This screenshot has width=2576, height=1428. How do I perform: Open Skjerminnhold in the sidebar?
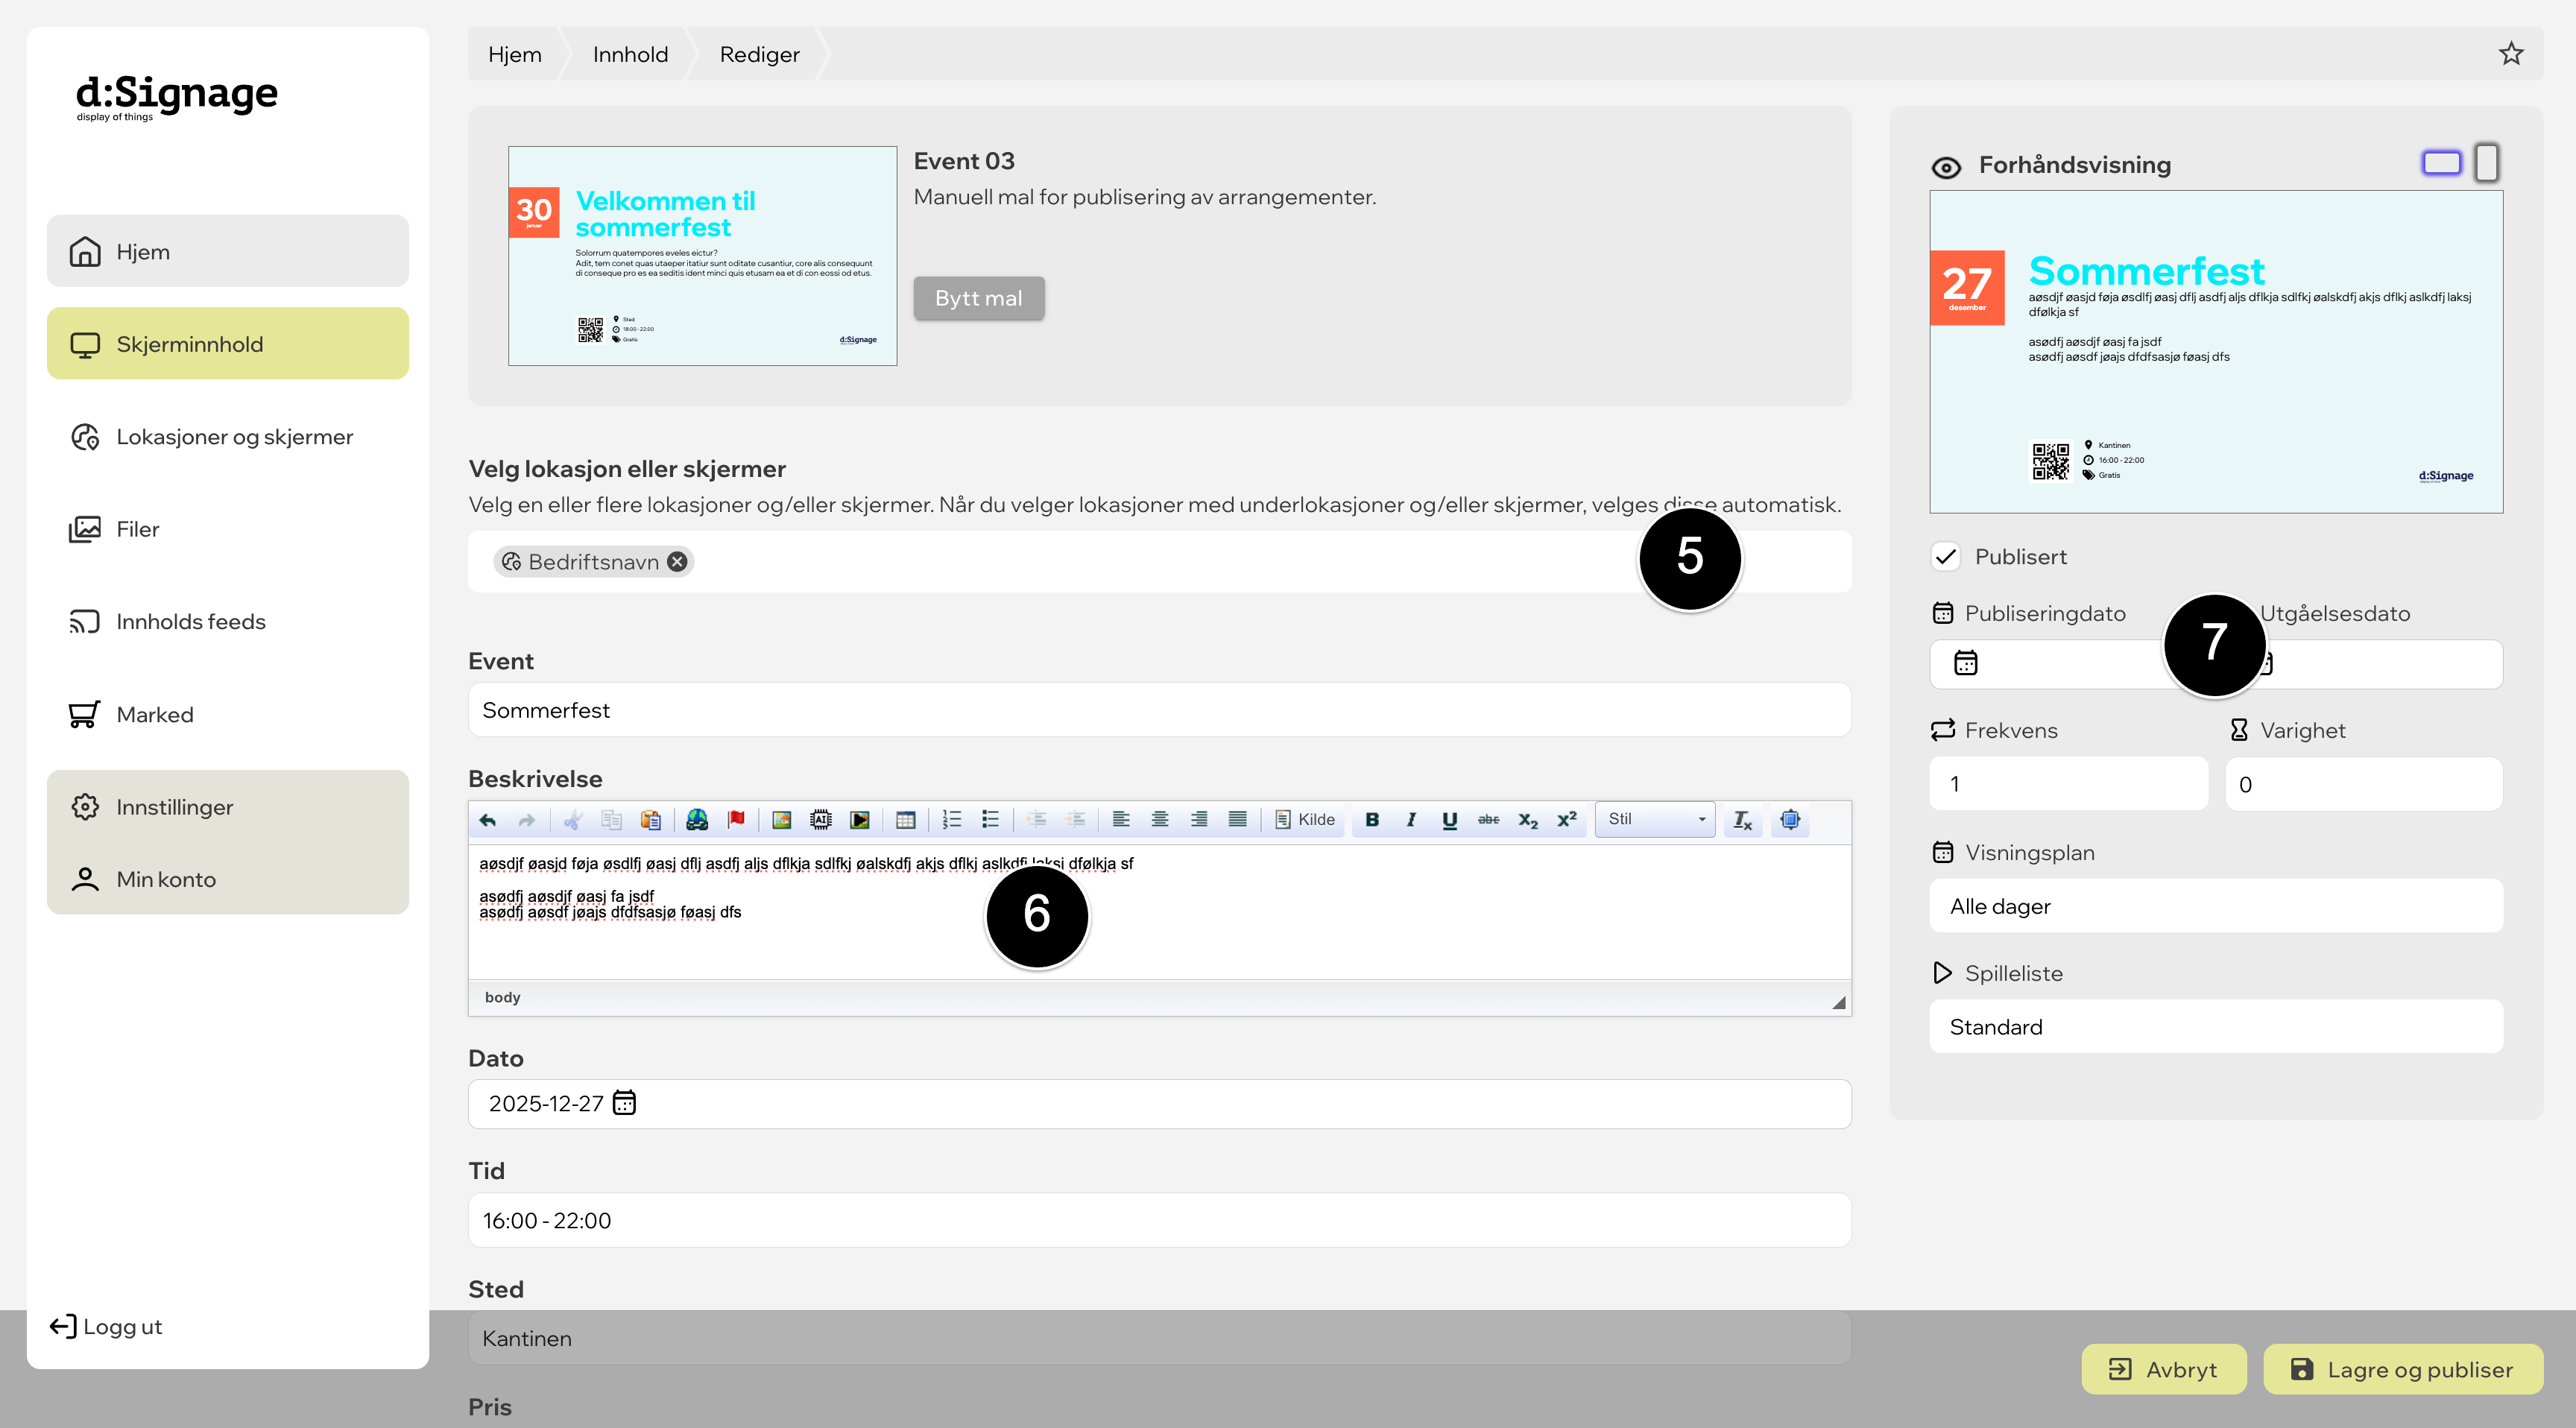click(228, 343)
